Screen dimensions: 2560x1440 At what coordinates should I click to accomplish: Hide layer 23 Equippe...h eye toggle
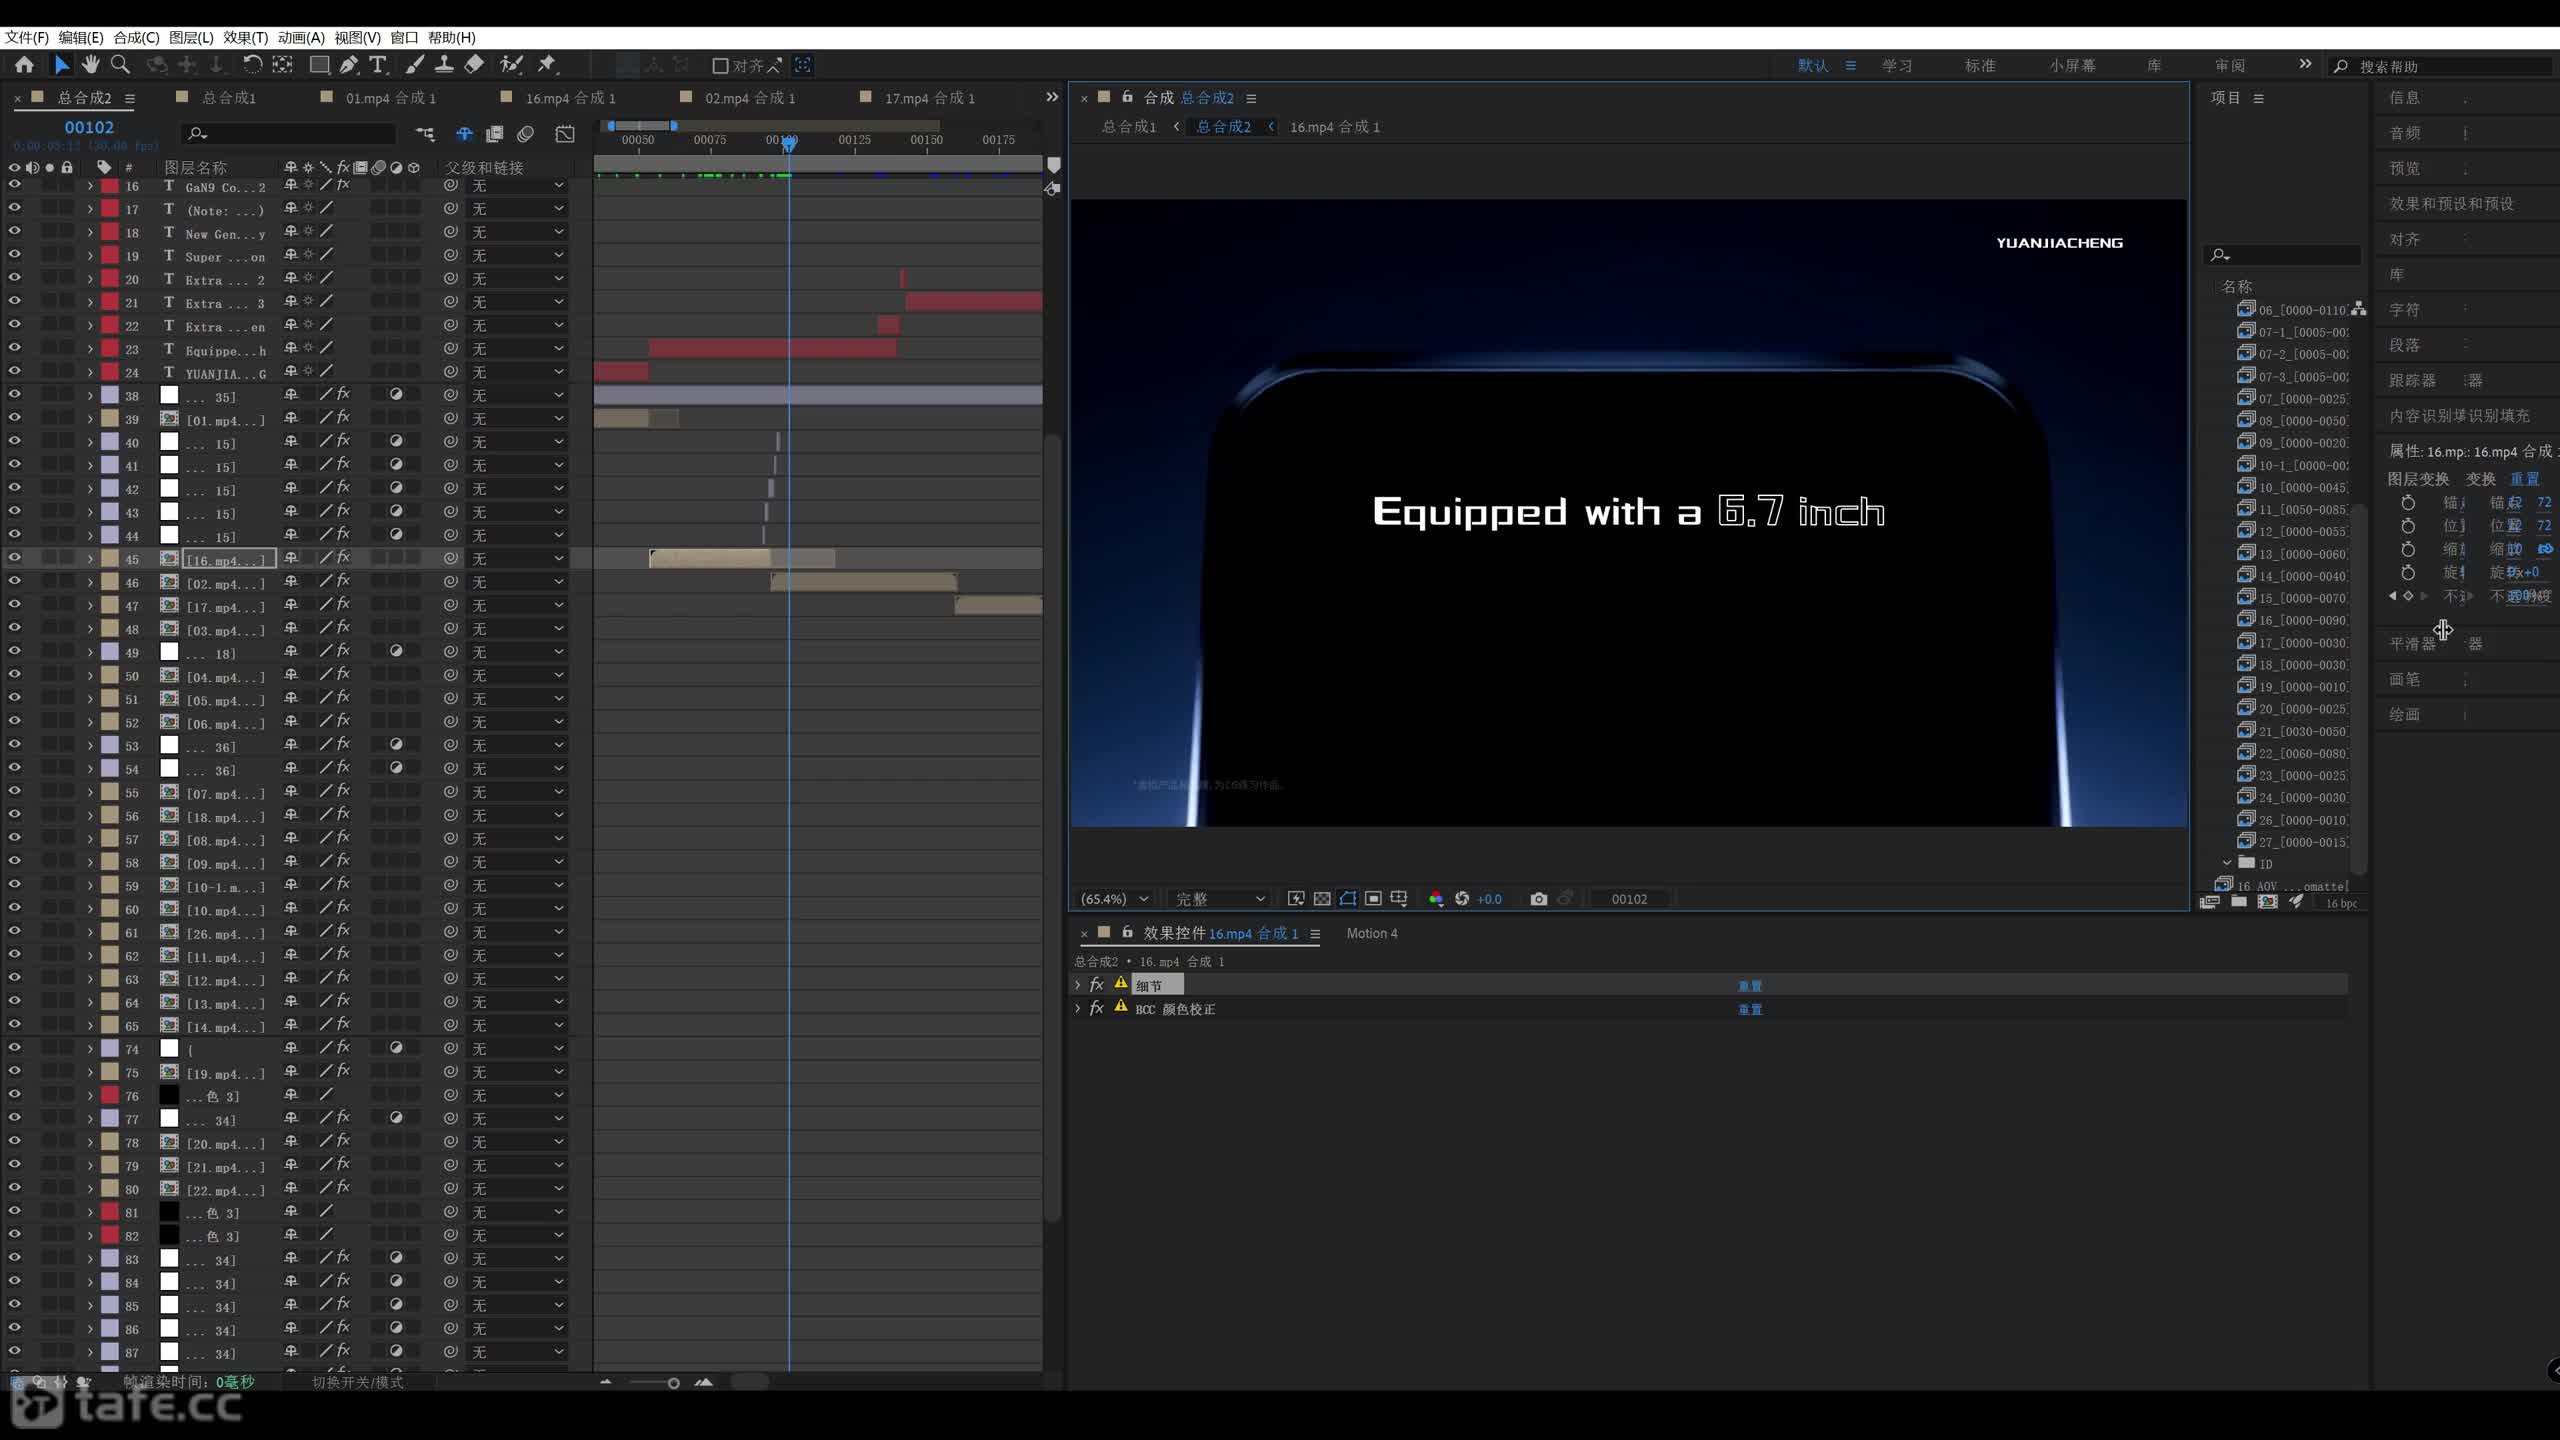pos(15,348)
